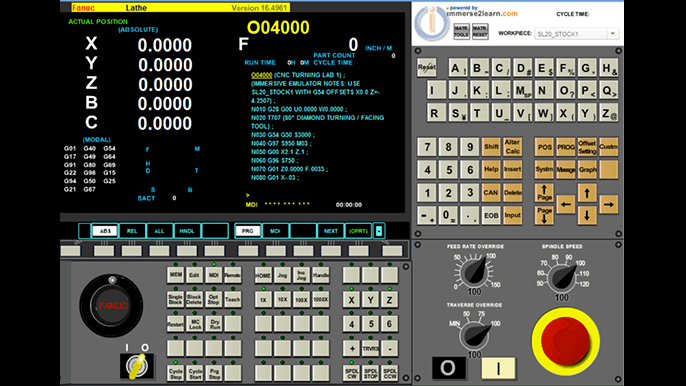
Task: Select the REL softkey tab
Action: 132,231
